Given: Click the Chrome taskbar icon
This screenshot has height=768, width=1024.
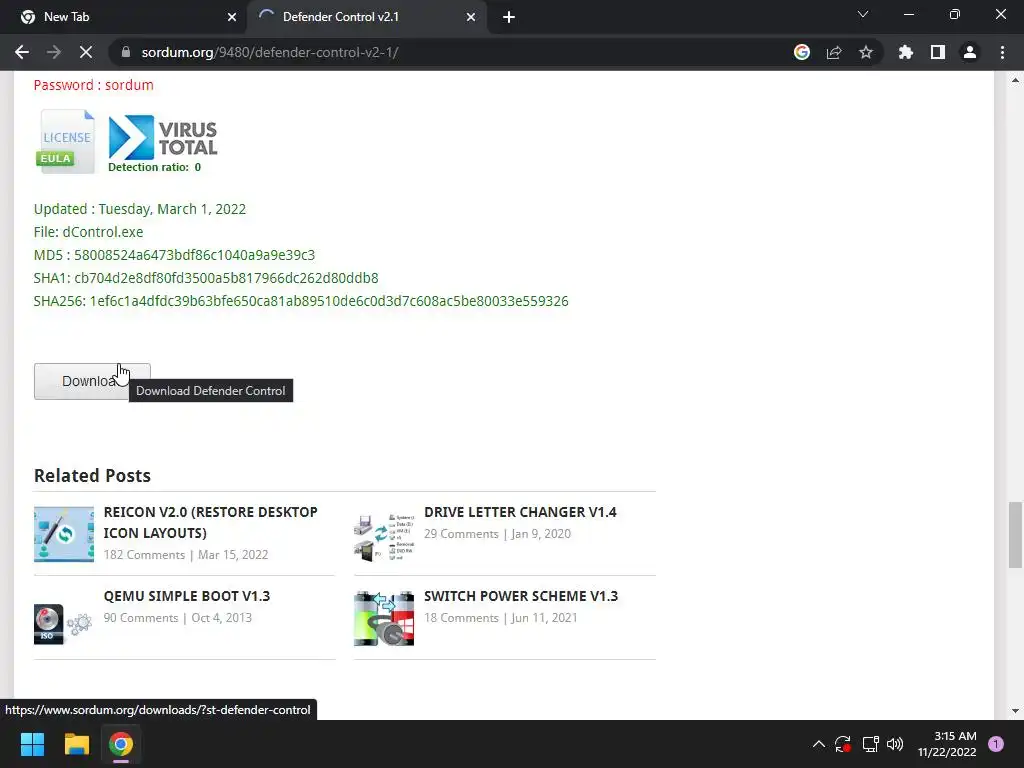Looking at the screenshot, I should (121, 744).
